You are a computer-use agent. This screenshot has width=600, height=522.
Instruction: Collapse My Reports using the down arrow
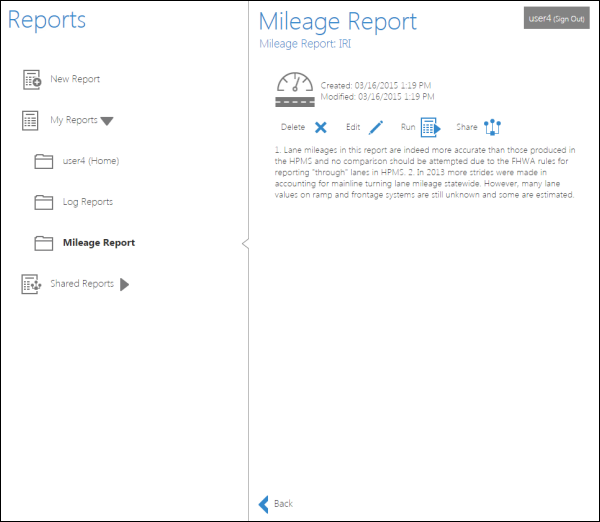click(108, 121)
